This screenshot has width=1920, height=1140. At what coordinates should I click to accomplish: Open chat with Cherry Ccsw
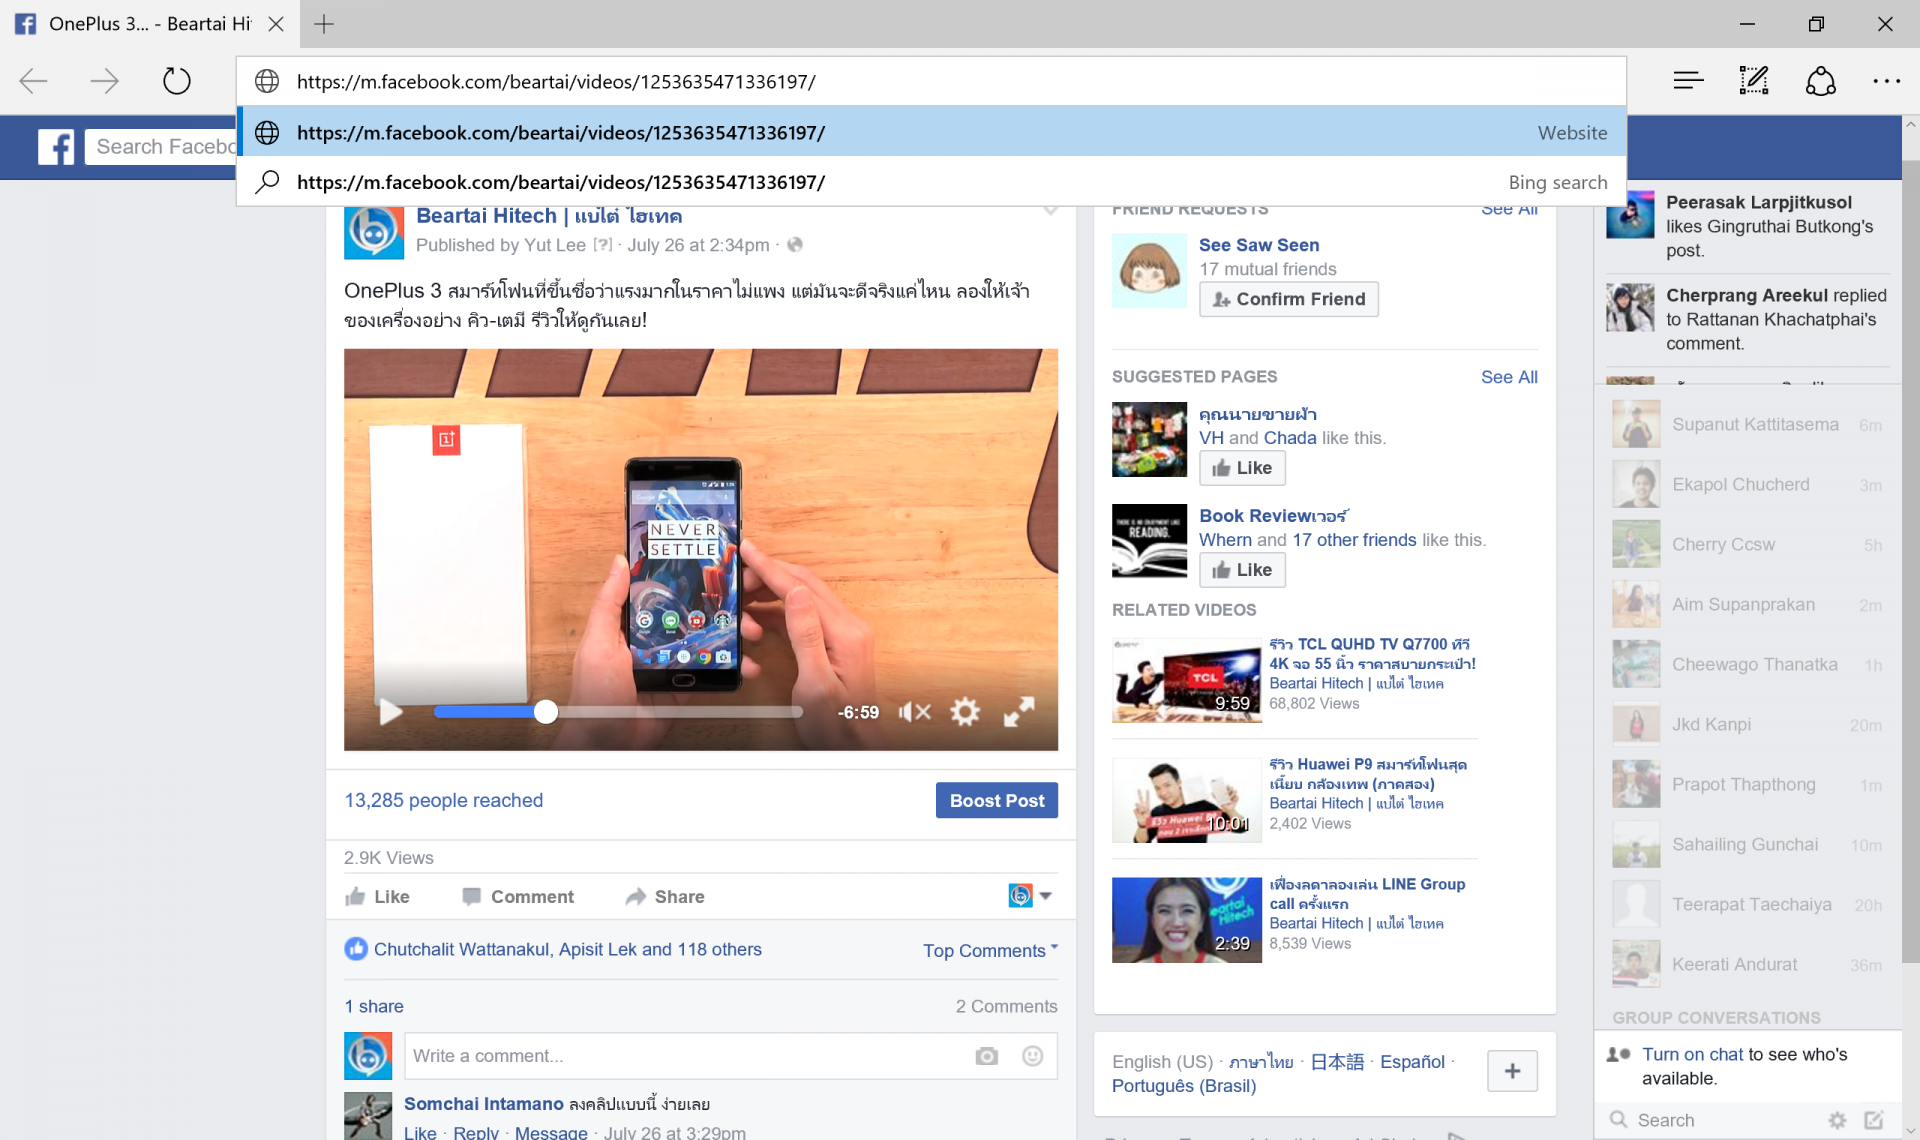pyautogui.click(x=1748, y=544)
